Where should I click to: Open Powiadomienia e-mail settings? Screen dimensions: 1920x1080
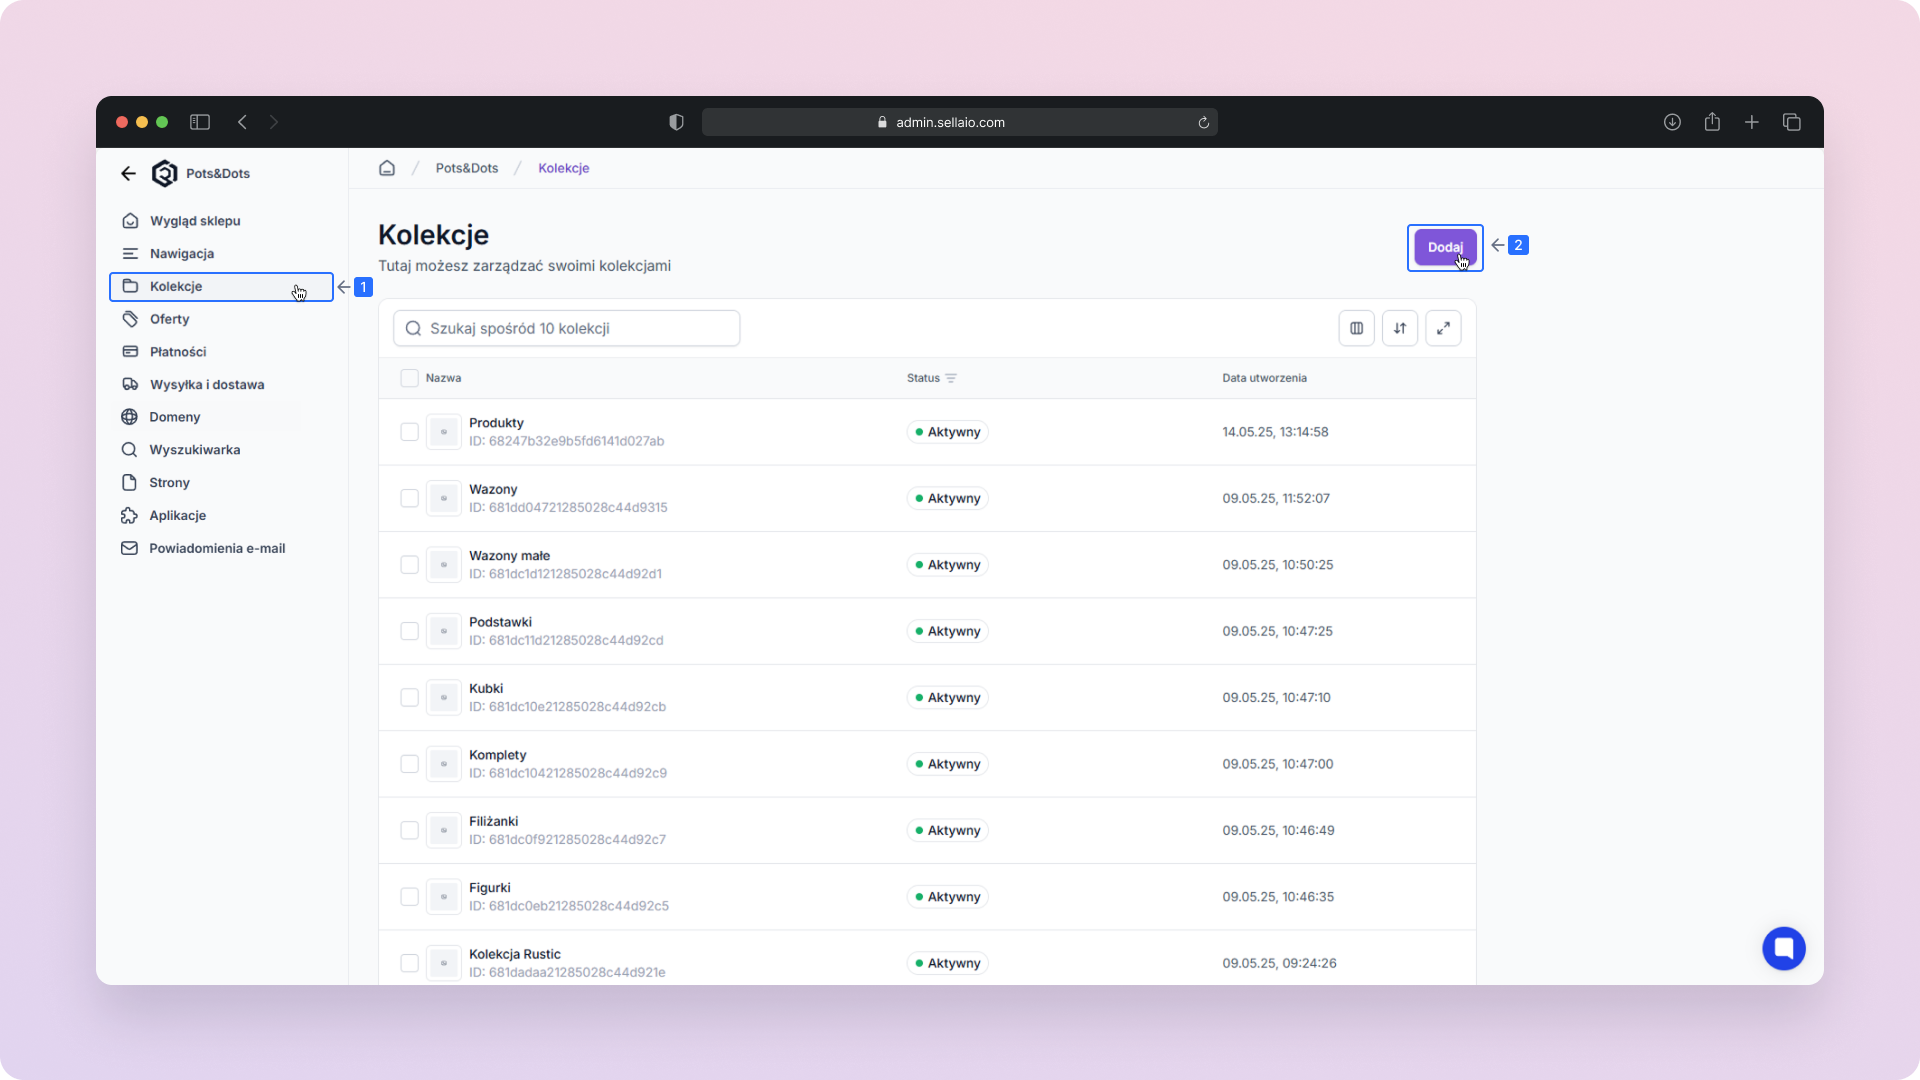pos(216,548)
